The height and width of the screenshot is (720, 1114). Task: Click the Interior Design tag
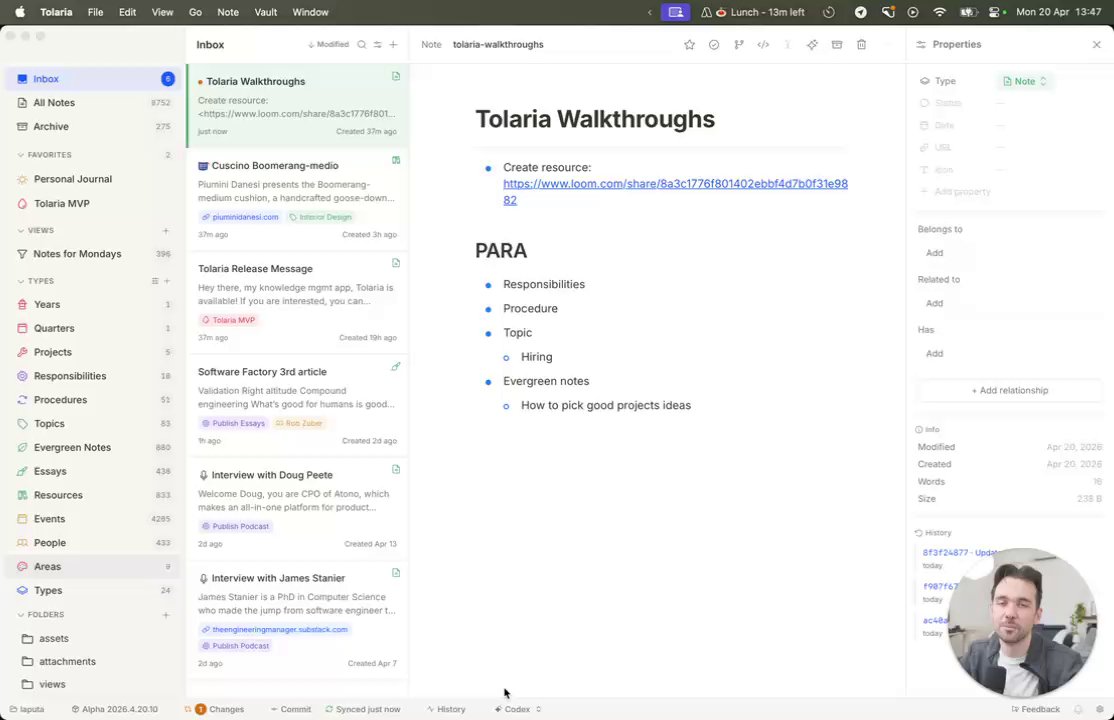[x=320, y=217]
